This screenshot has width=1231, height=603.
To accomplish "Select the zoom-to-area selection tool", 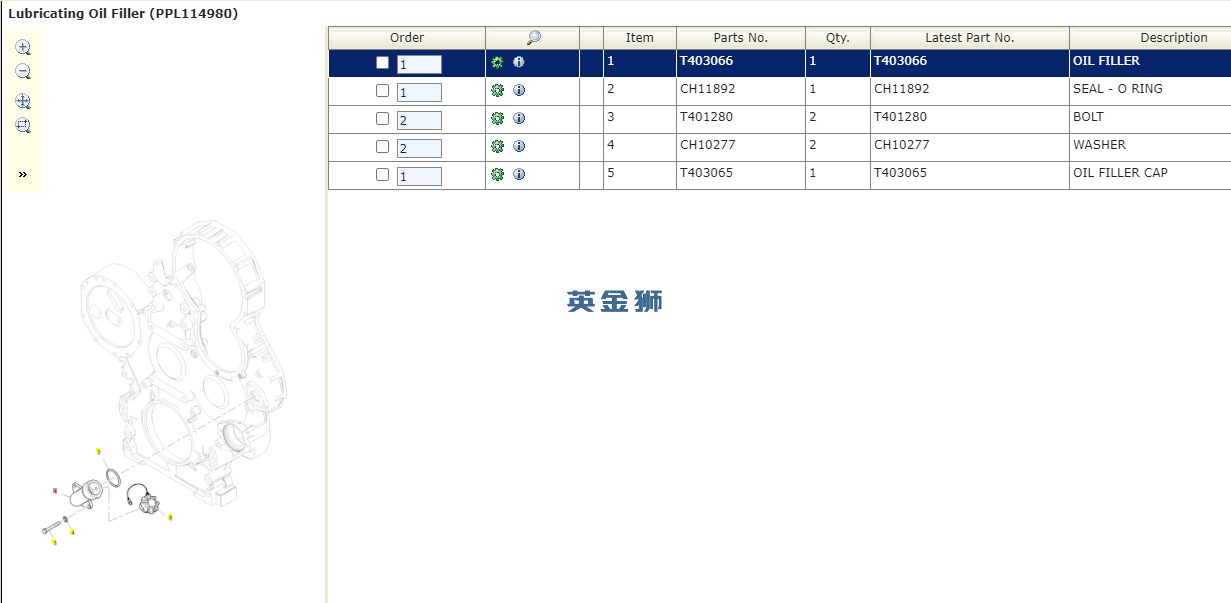I will (23, 126).
